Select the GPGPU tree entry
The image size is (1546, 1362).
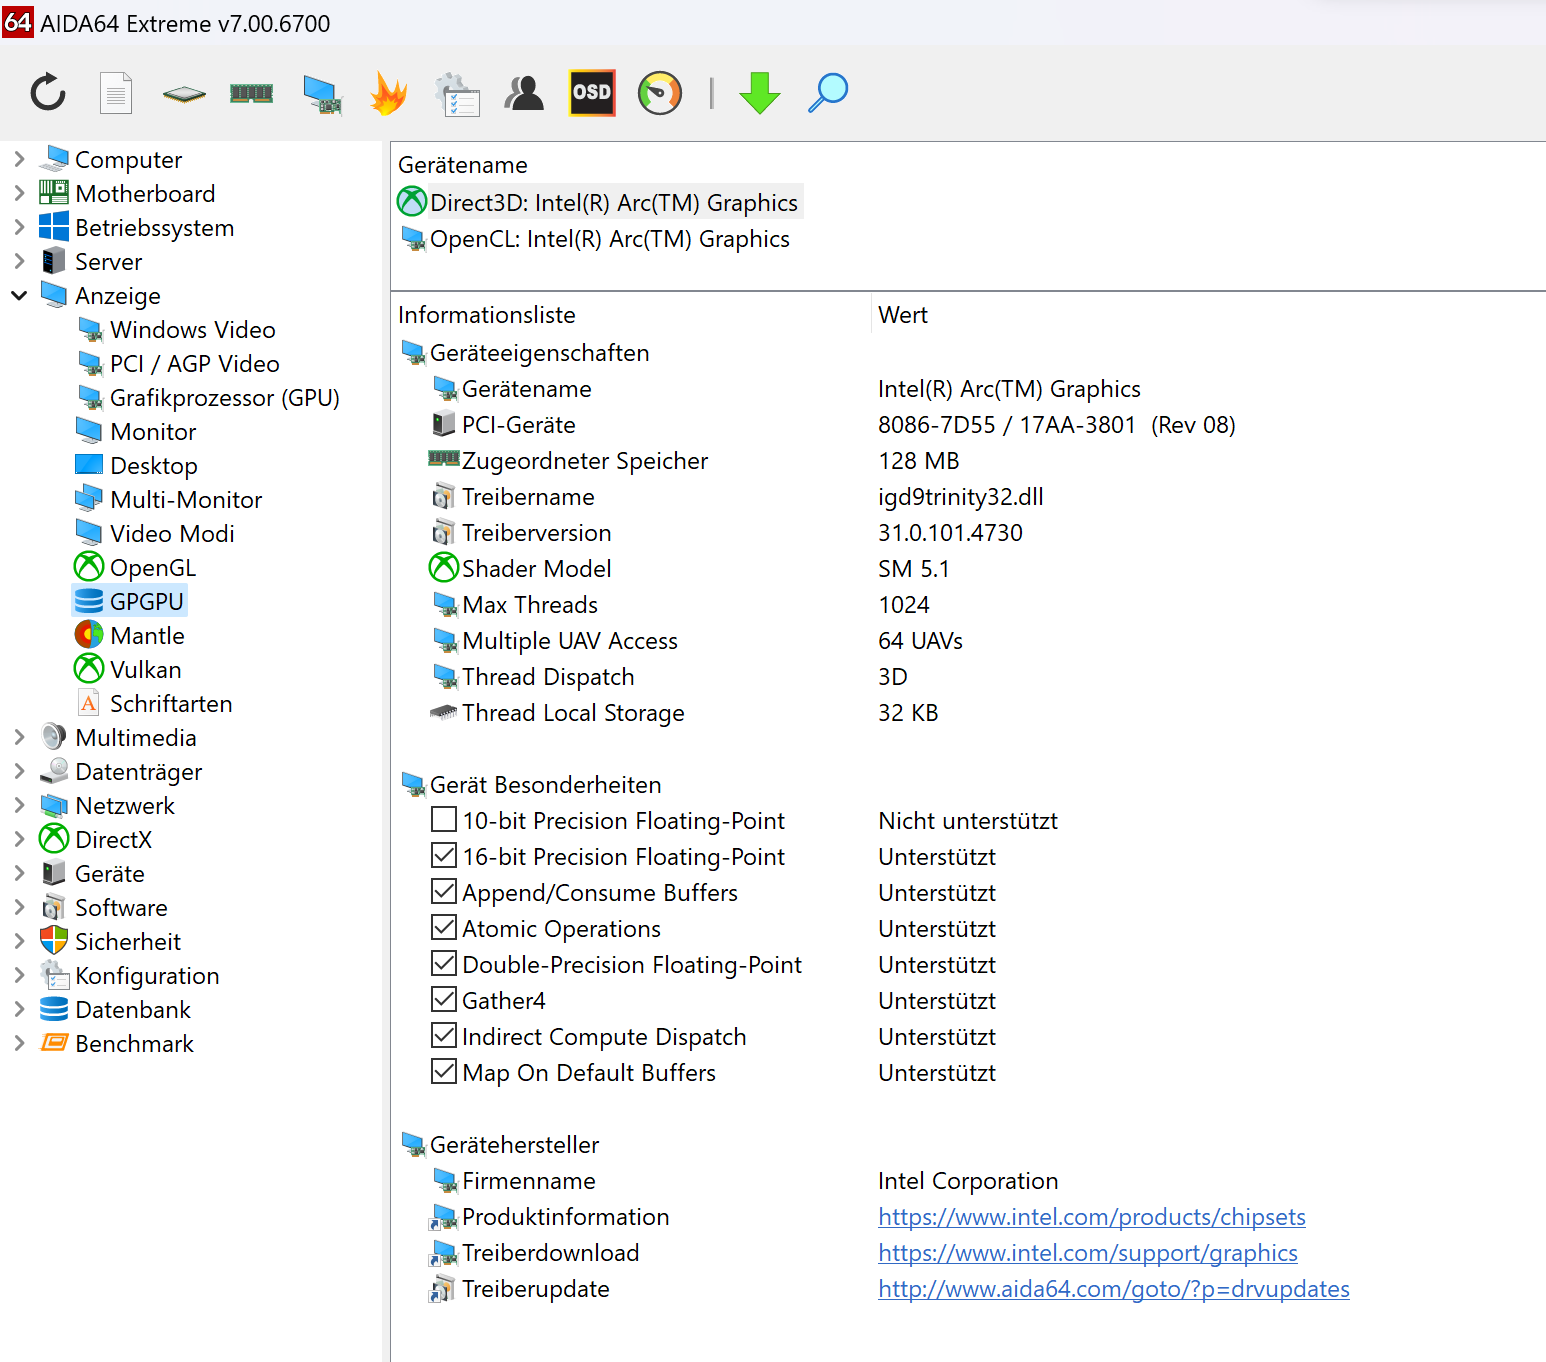click(129, 601)
